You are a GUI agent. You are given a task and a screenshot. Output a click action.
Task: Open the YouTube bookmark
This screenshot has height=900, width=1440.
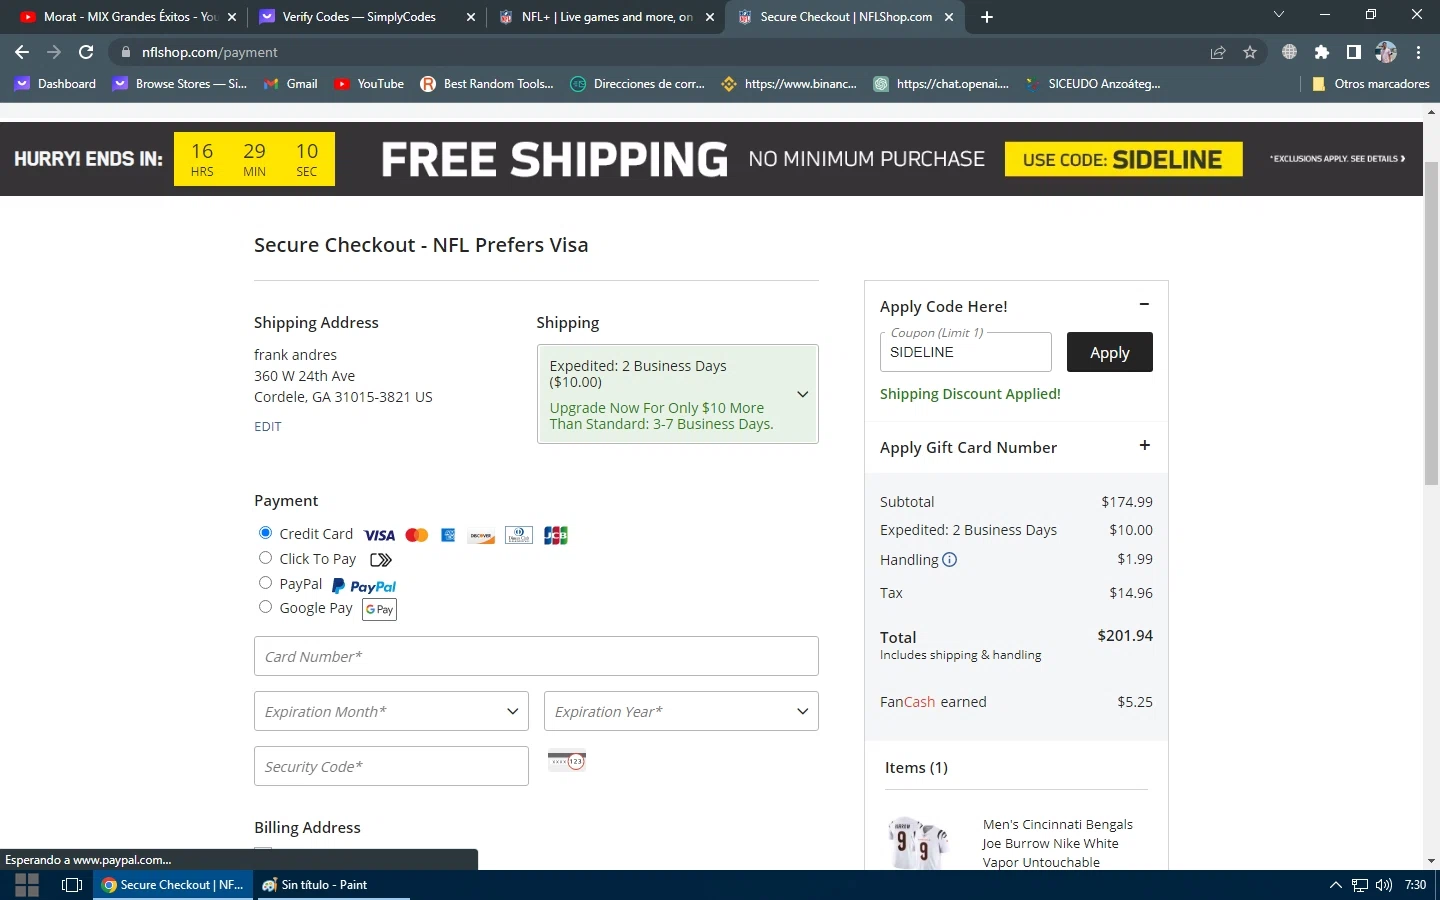click(x=369, y=84)
